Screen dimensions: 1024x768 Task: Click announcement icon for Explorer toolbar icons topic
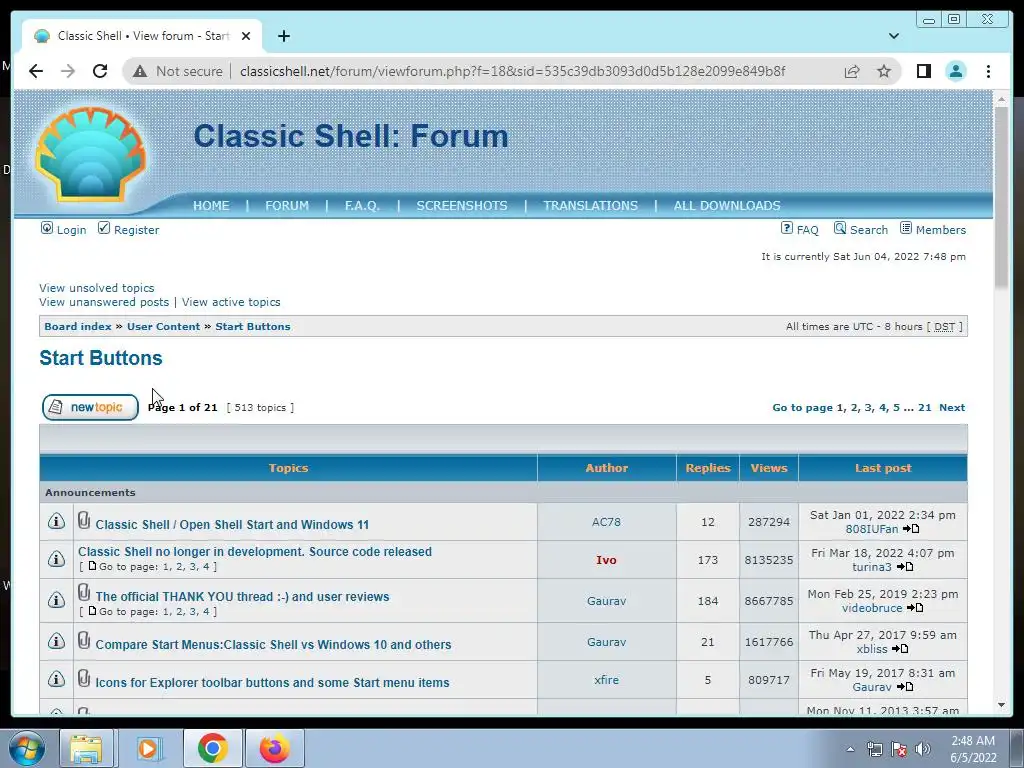coord(56,679)
